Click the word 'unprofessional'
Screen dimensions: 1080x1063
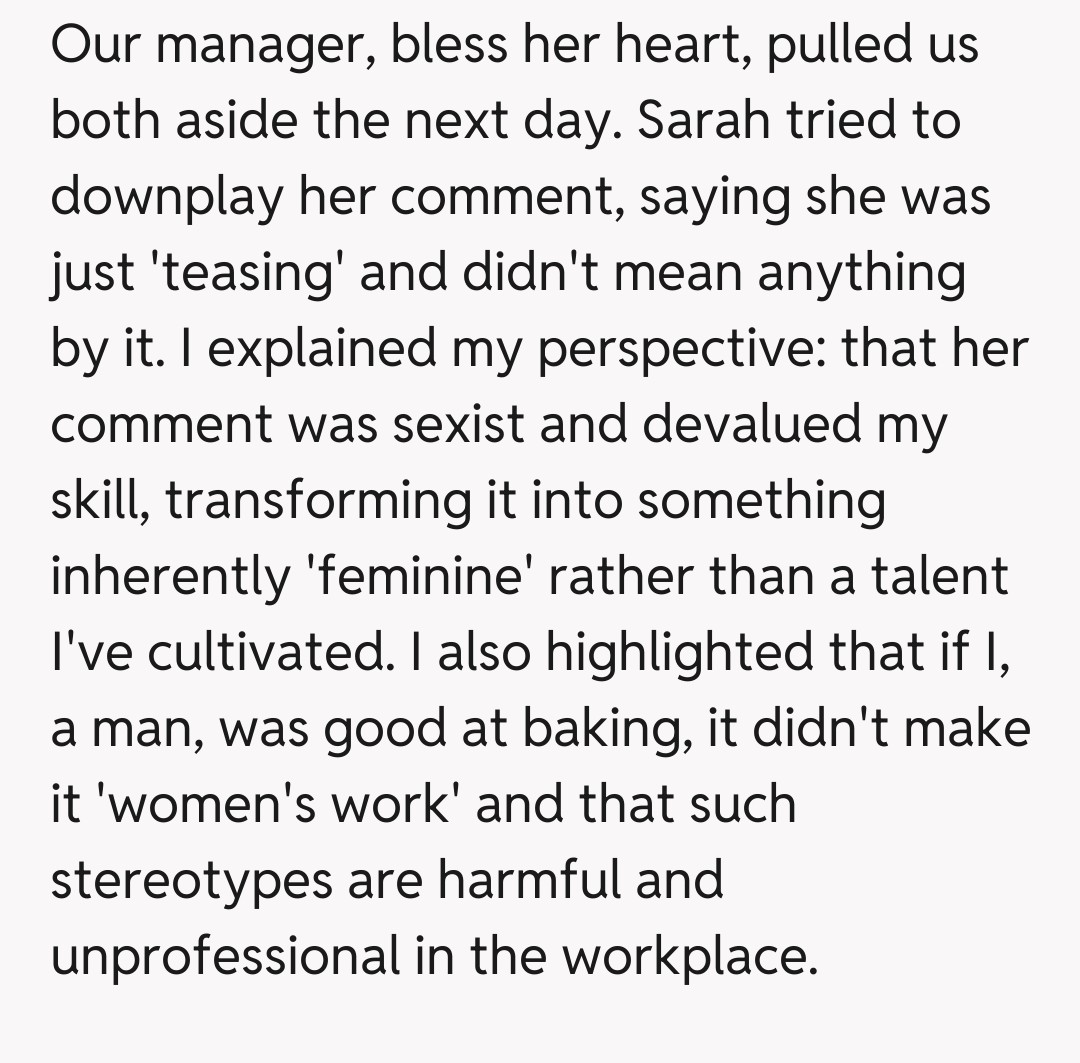coord(225,957)
